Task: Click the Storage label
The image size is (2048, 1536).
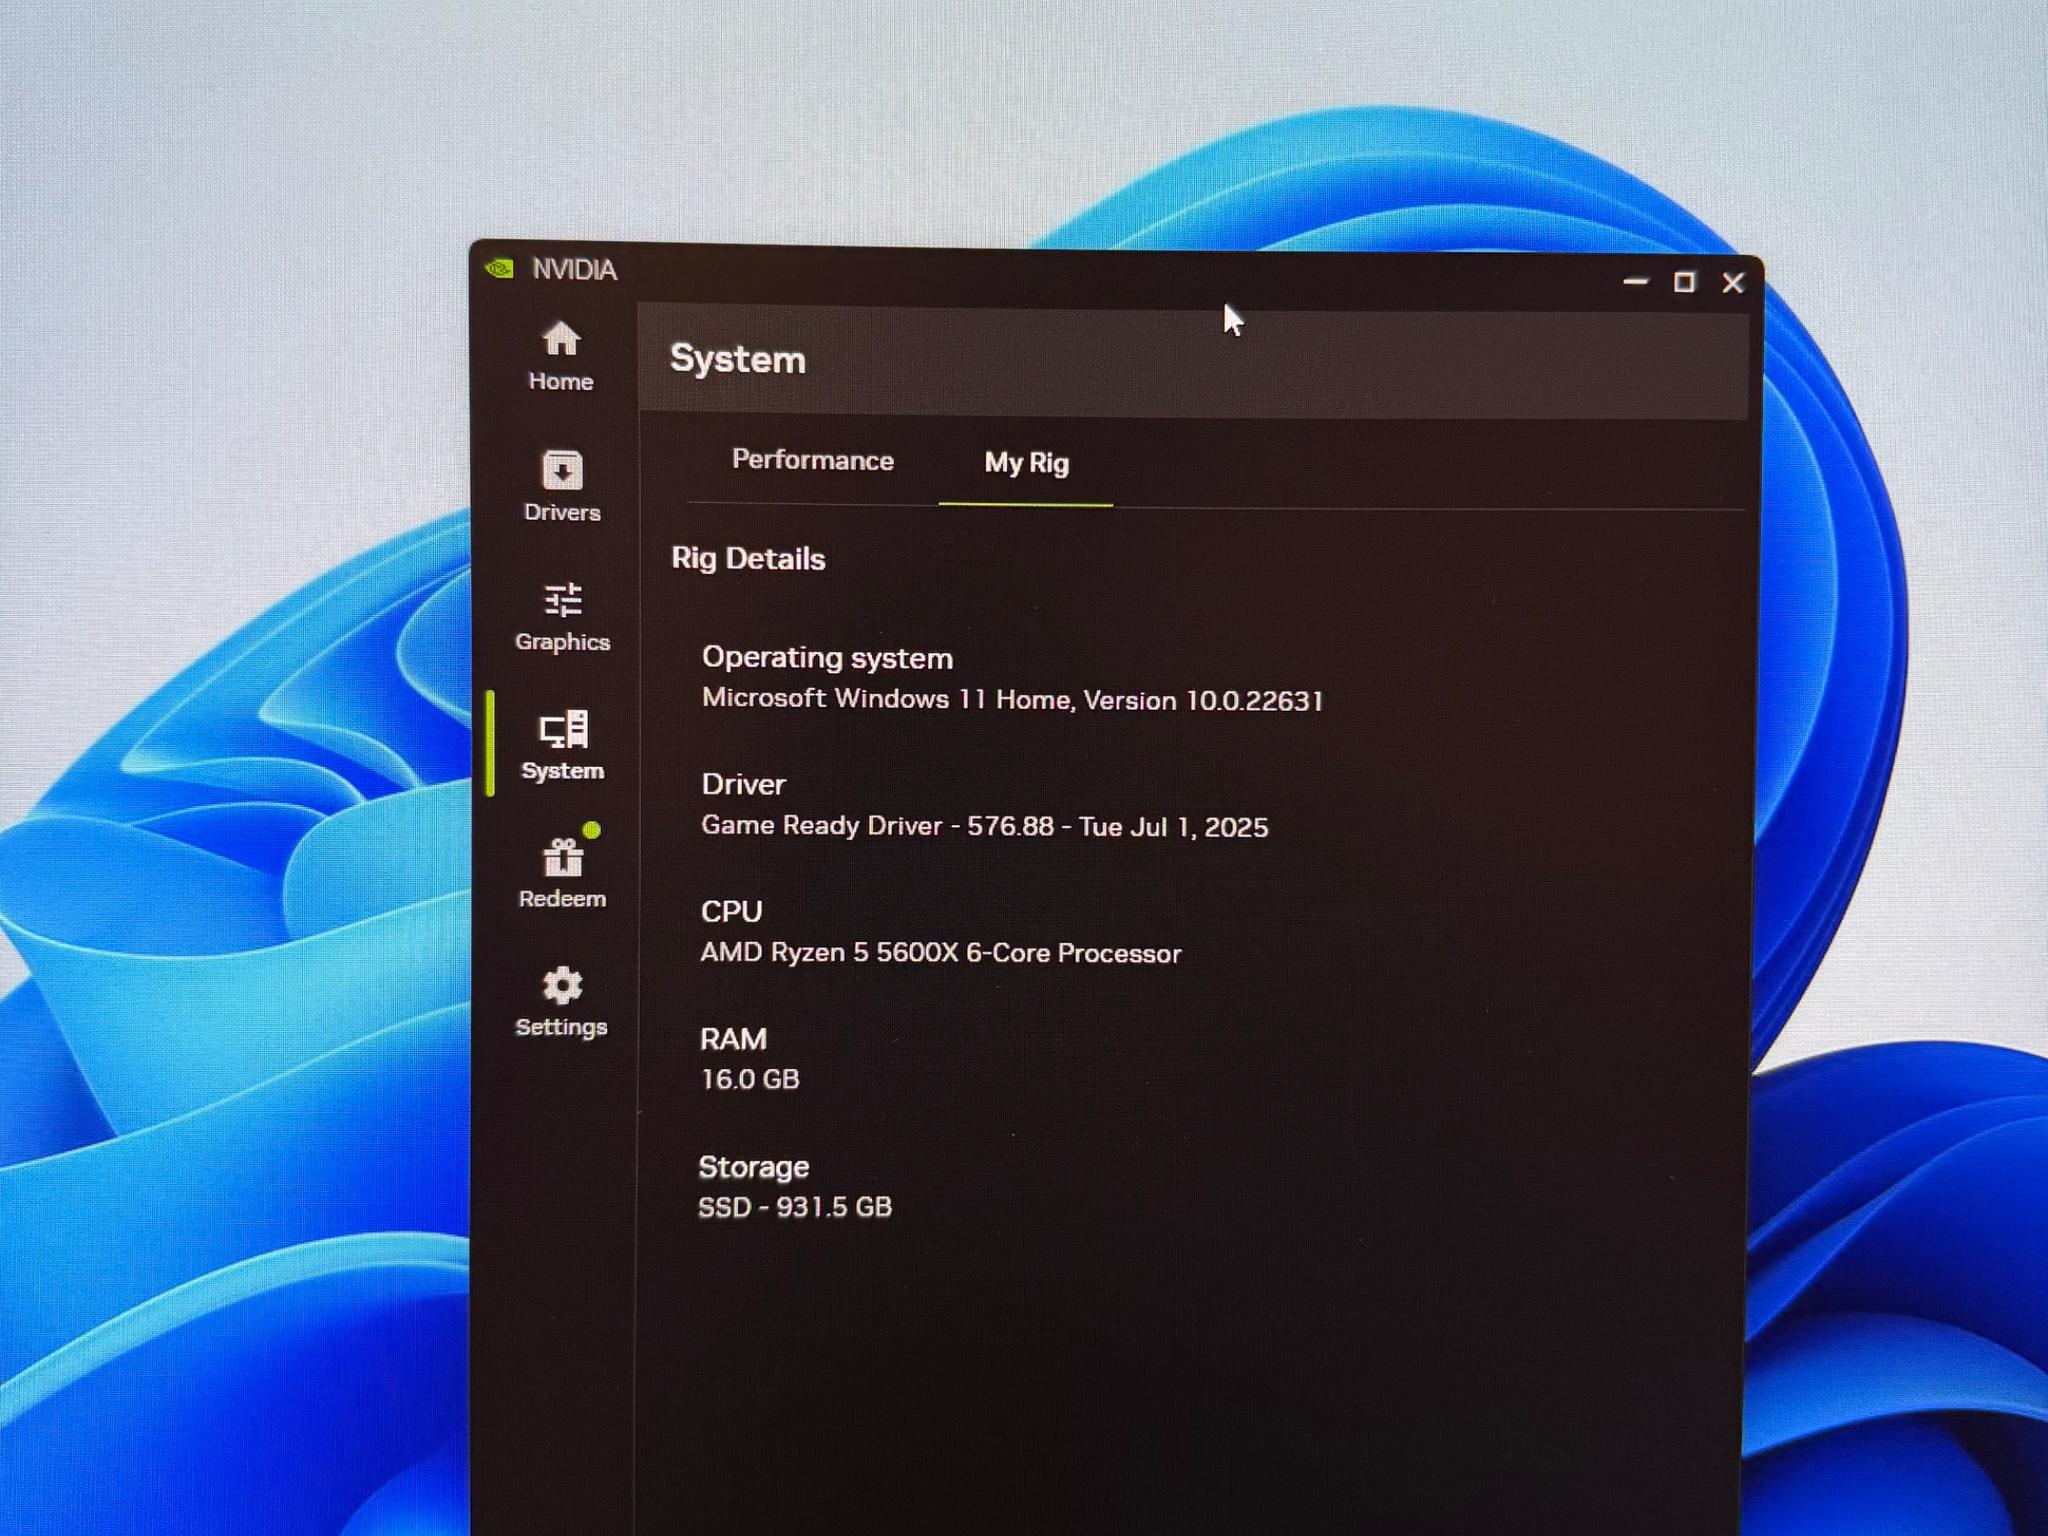Action: pos(753,1167)
